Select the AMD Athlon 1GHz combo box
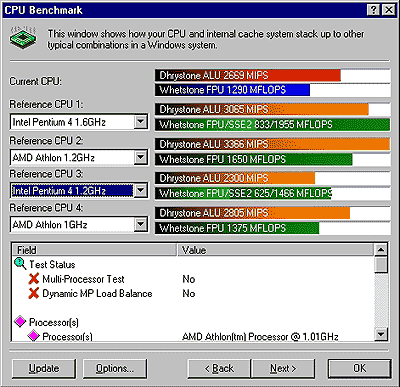The width and height of the screenshot is (400, 387). [79, 224]
